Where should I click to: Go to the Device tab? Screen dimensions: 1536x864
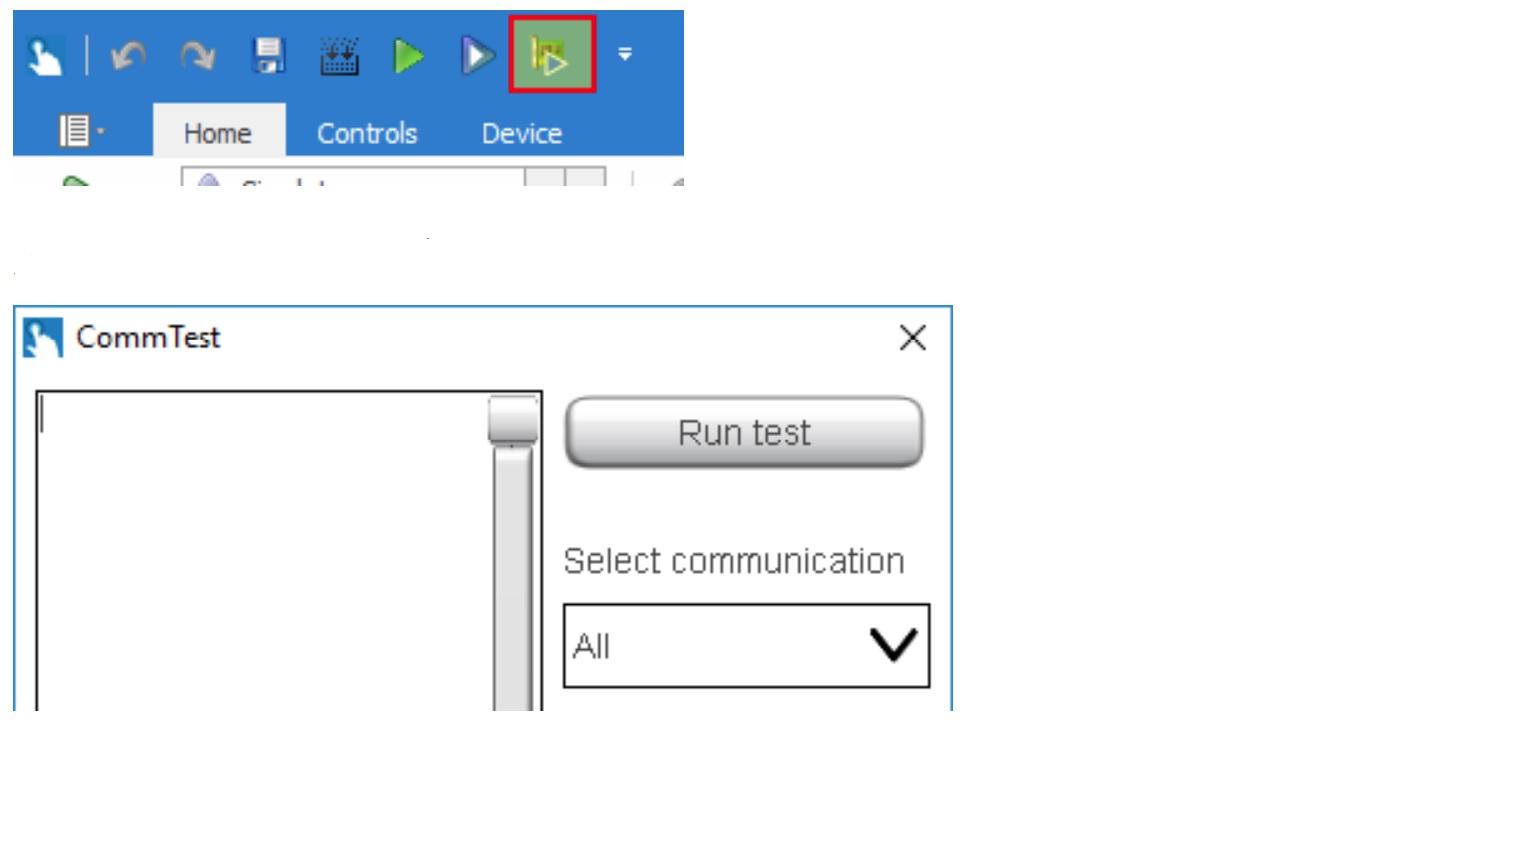(x=522, y=133)
